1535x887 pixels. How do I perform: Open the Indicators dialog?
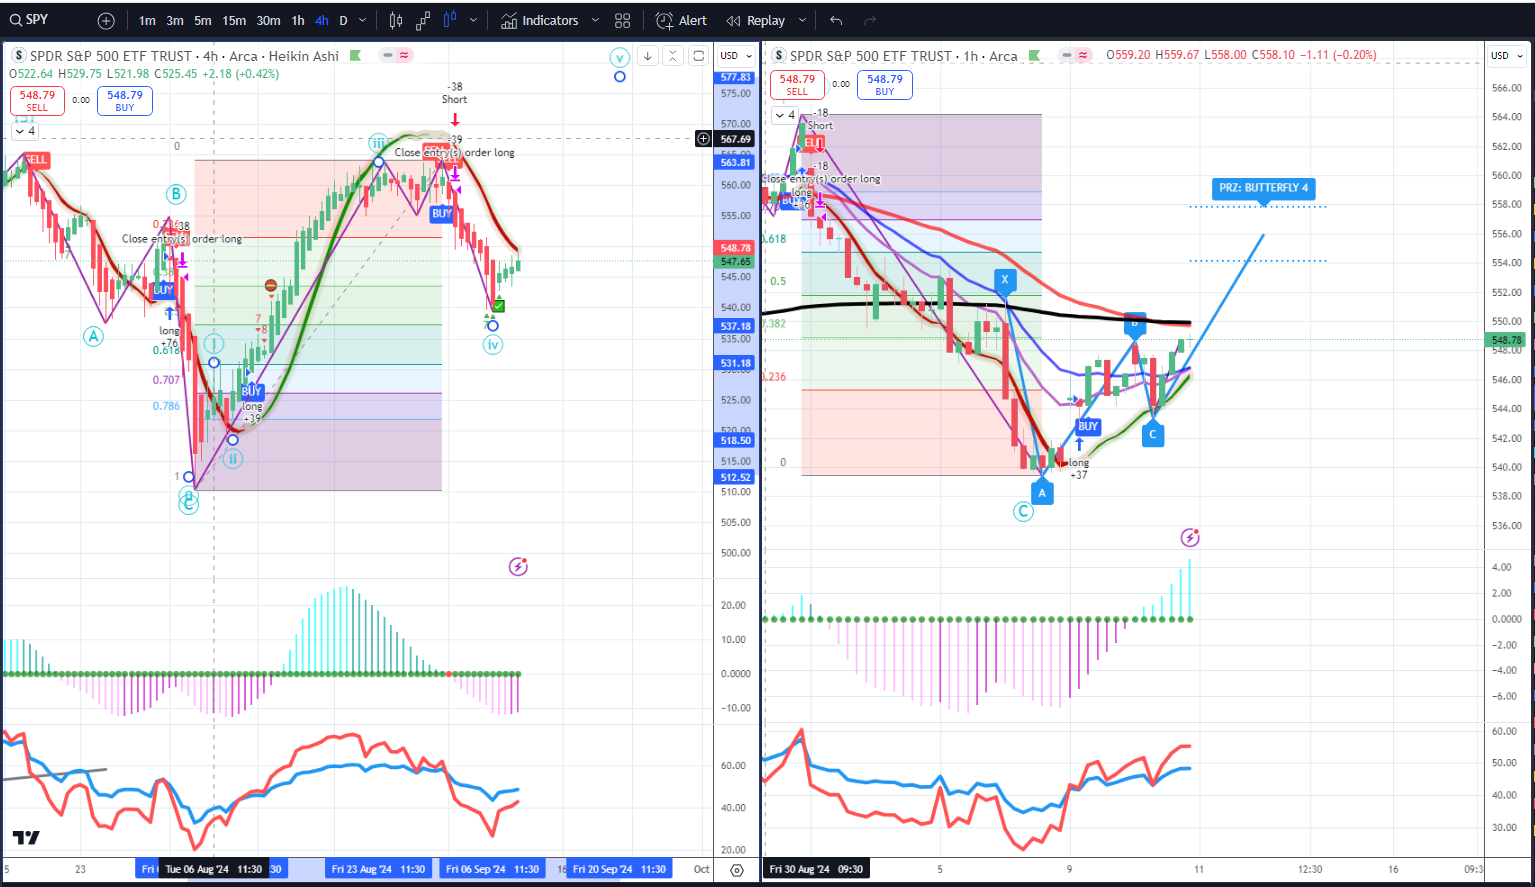pos(540,20)
